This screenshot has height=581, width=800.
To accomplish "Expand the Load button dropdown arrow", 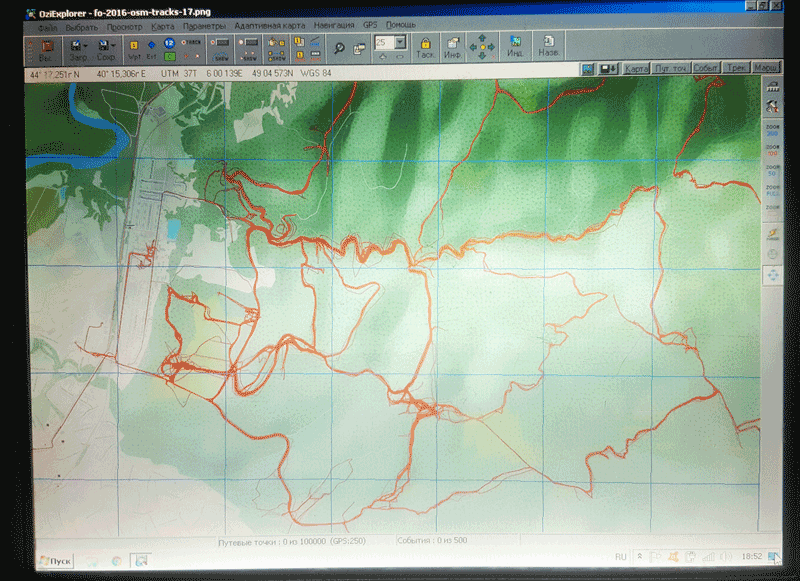I will (x=87, y=44).
